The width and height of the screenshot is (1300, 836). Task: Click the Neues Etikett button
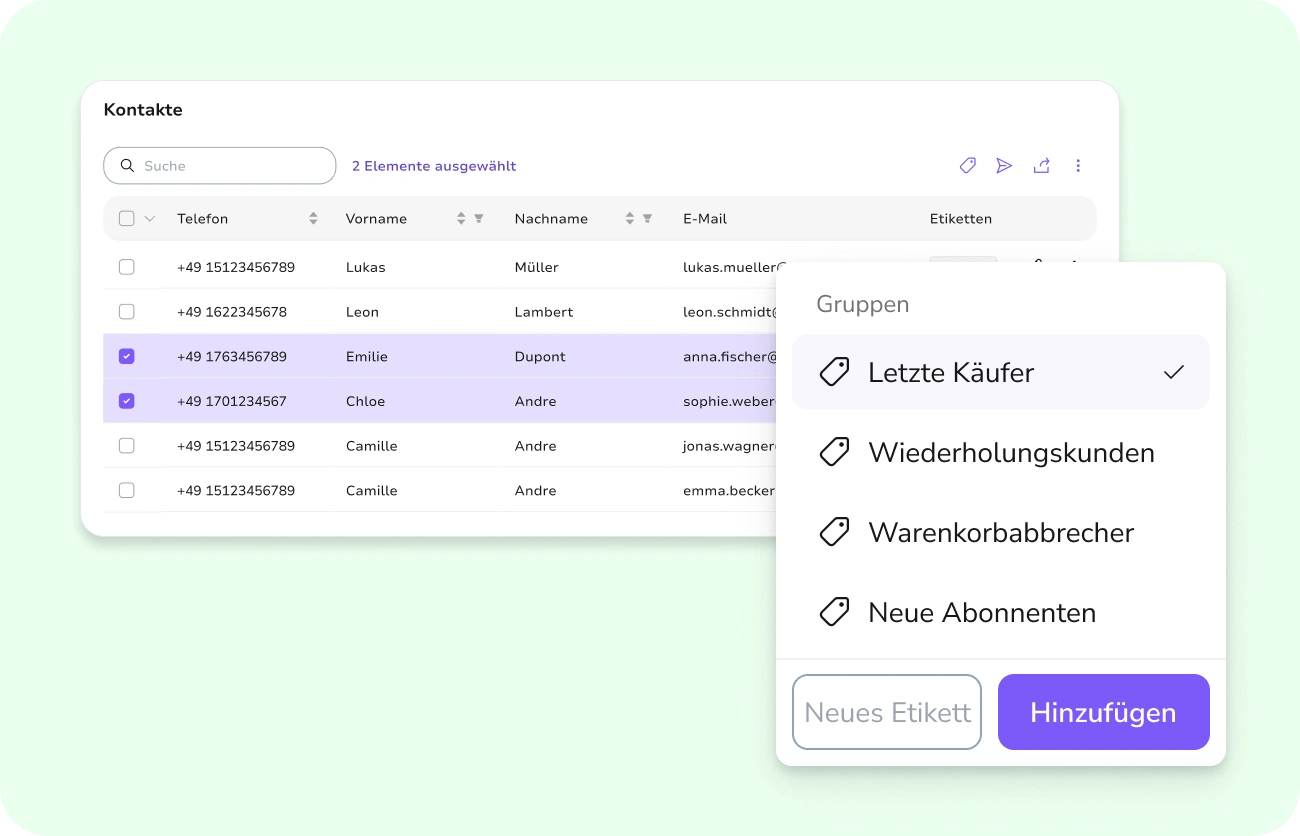click(887, 711)
